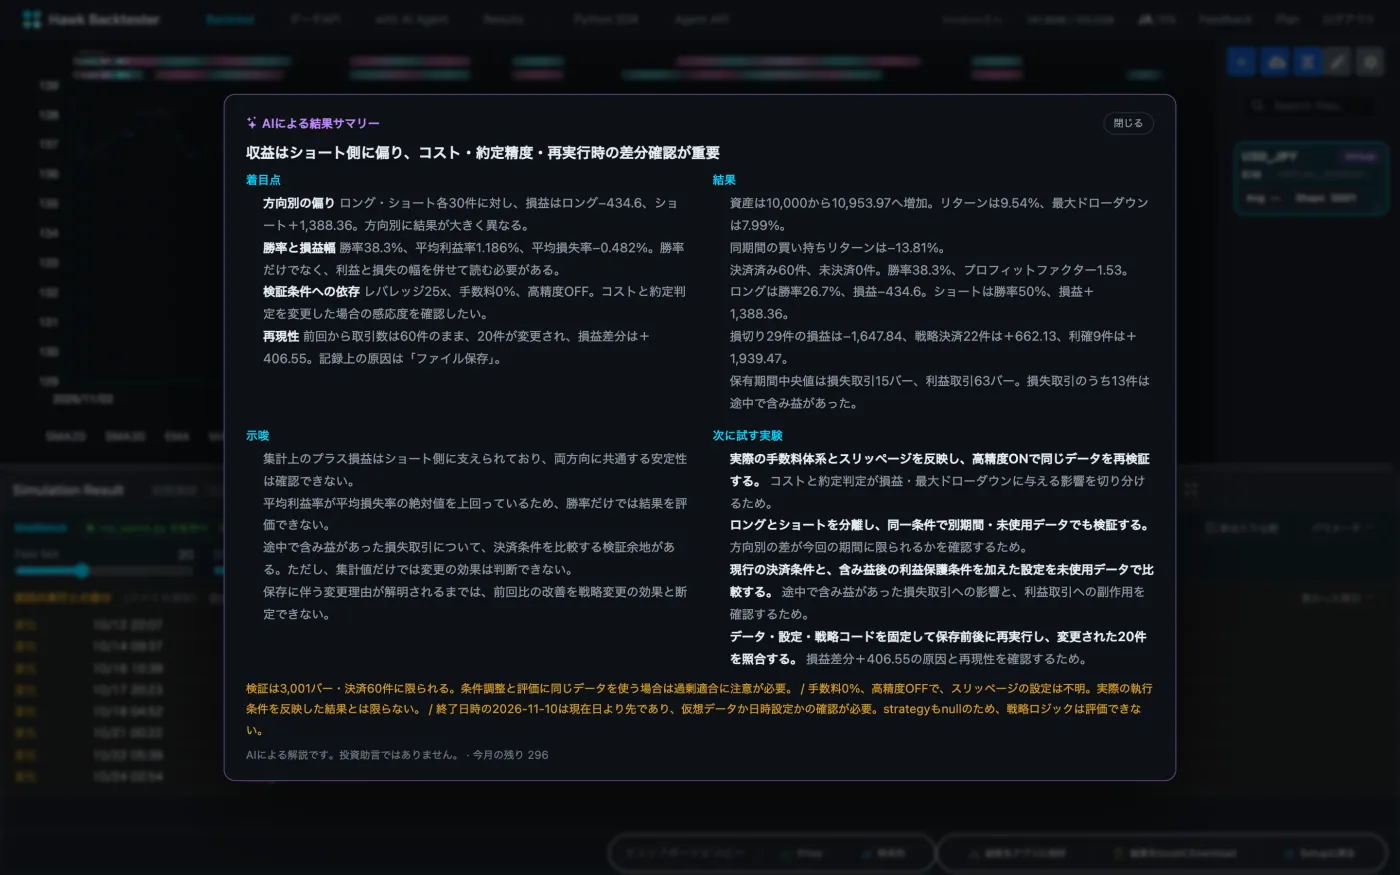Click the bold 再現性 label
Screen dimensions: 1400x875
[x=281, y=336]
